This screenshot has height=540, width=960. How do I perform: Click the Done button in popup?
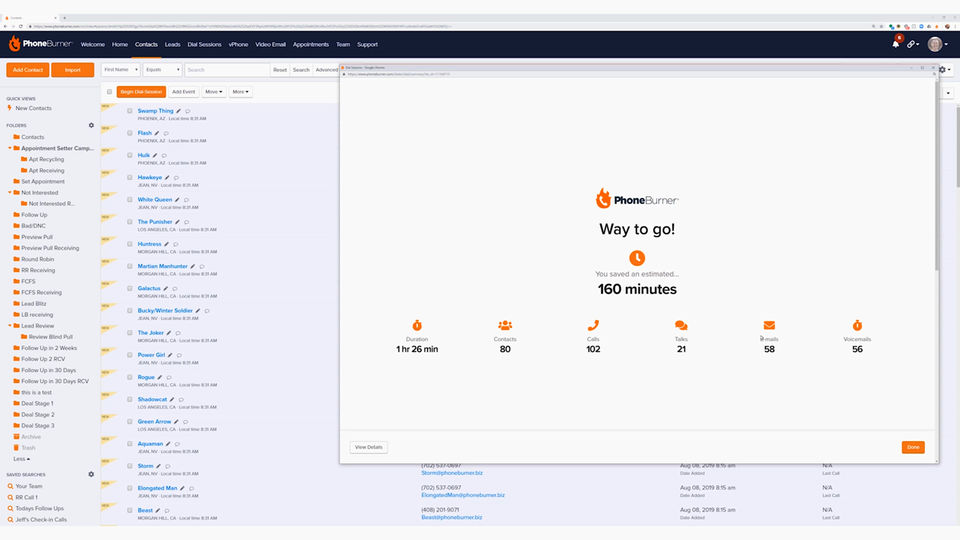913,448
